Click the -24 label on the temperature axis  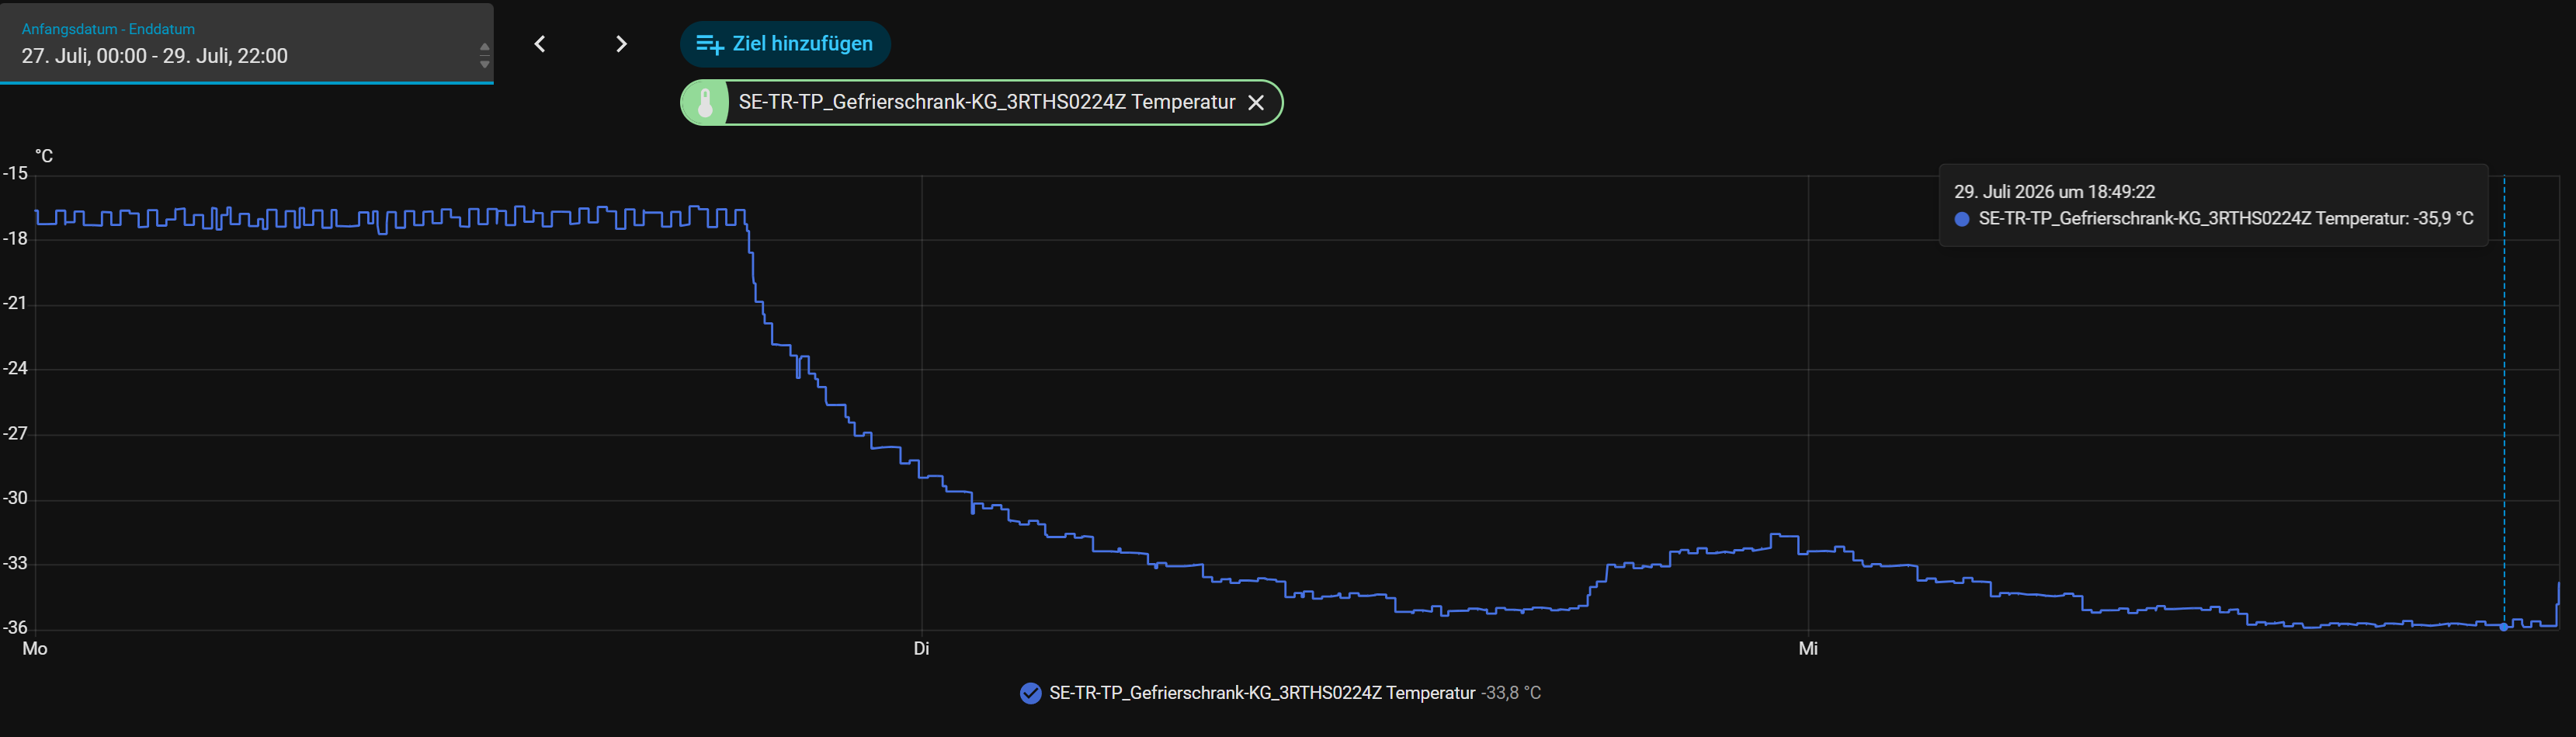[x=15, y=368]
